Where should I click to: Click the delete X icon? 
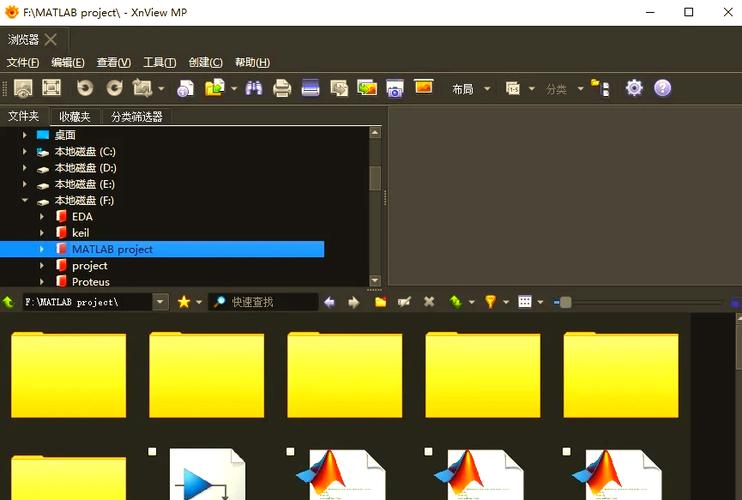[x=429, y=301]
